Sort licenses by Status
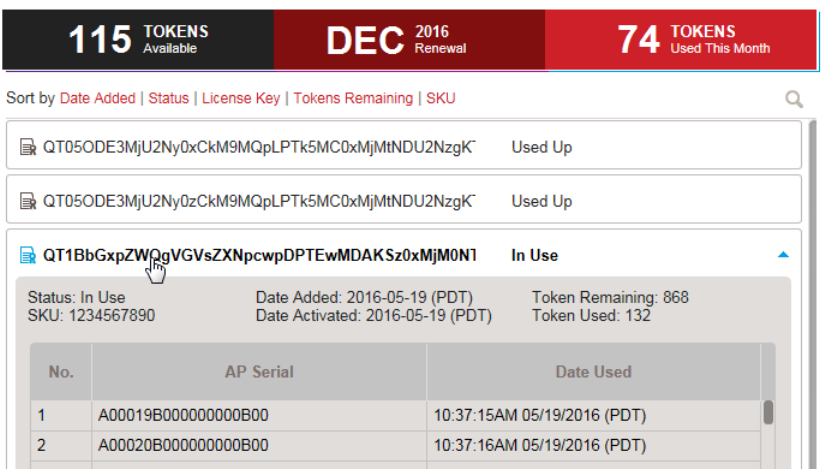Image resolution: width=825 pixels, height=469 pixels. (168, 98)
